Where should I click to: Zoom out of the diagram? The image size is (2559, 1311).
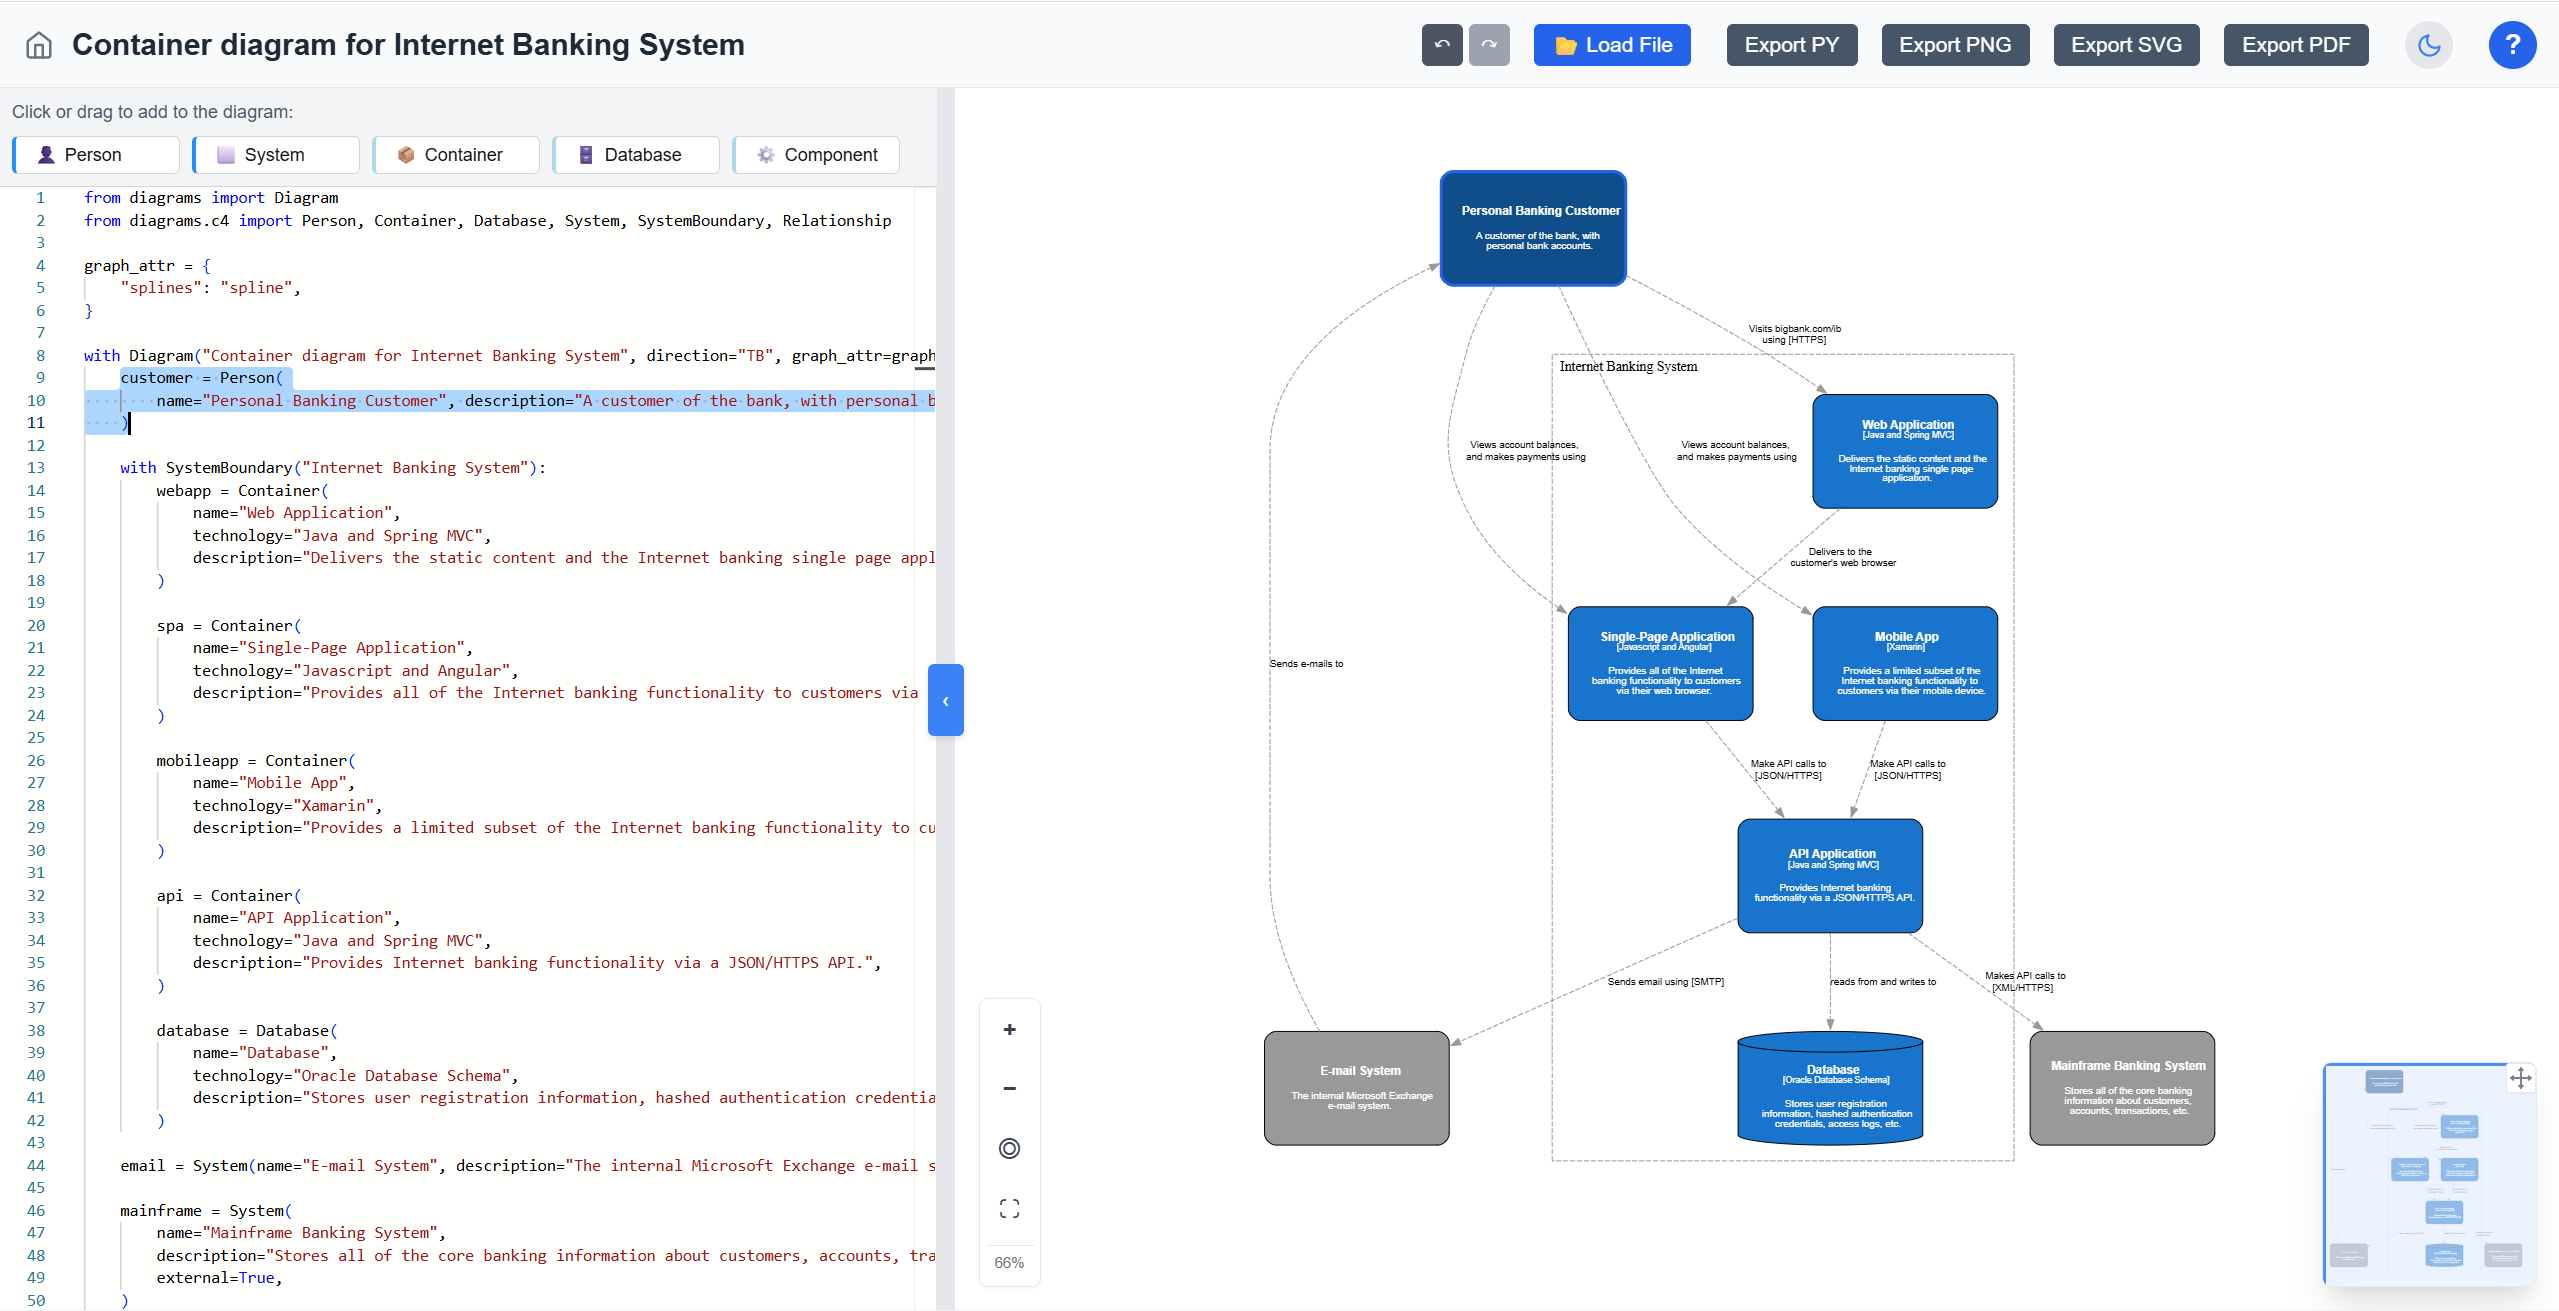tap(1008, 1088)
